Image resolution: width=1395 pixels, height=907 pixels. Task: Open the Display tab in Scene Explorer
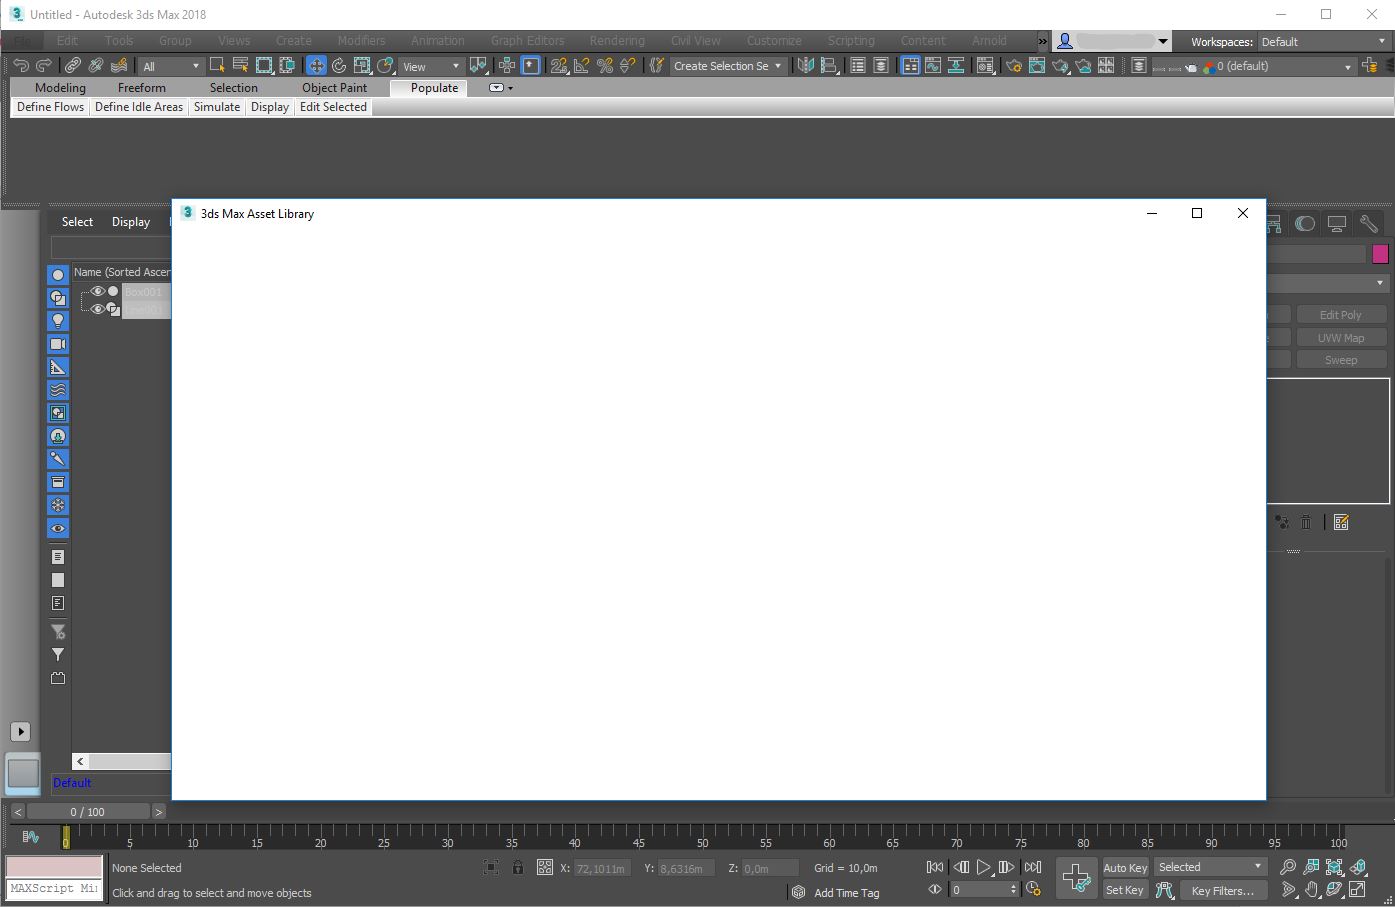[x=130, y=221]
